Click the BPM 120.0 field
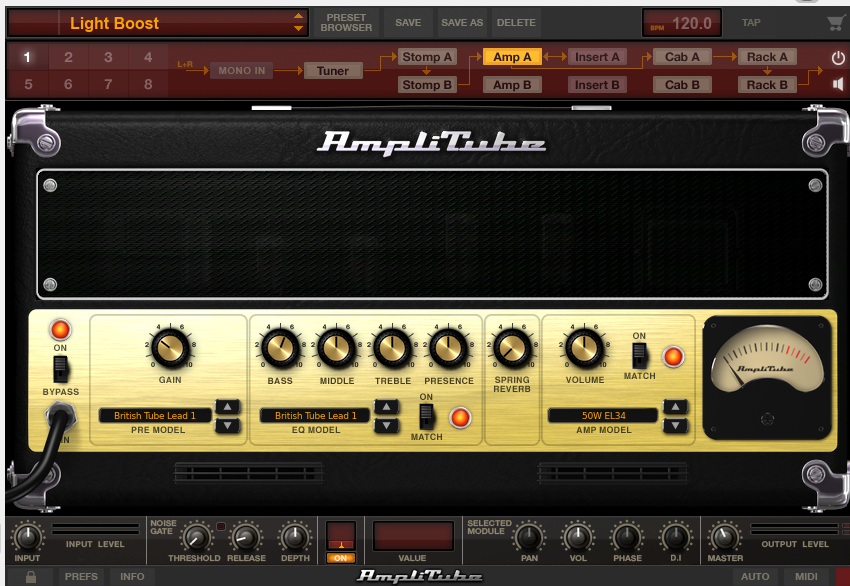850x586 pixels. coord(681,23)
